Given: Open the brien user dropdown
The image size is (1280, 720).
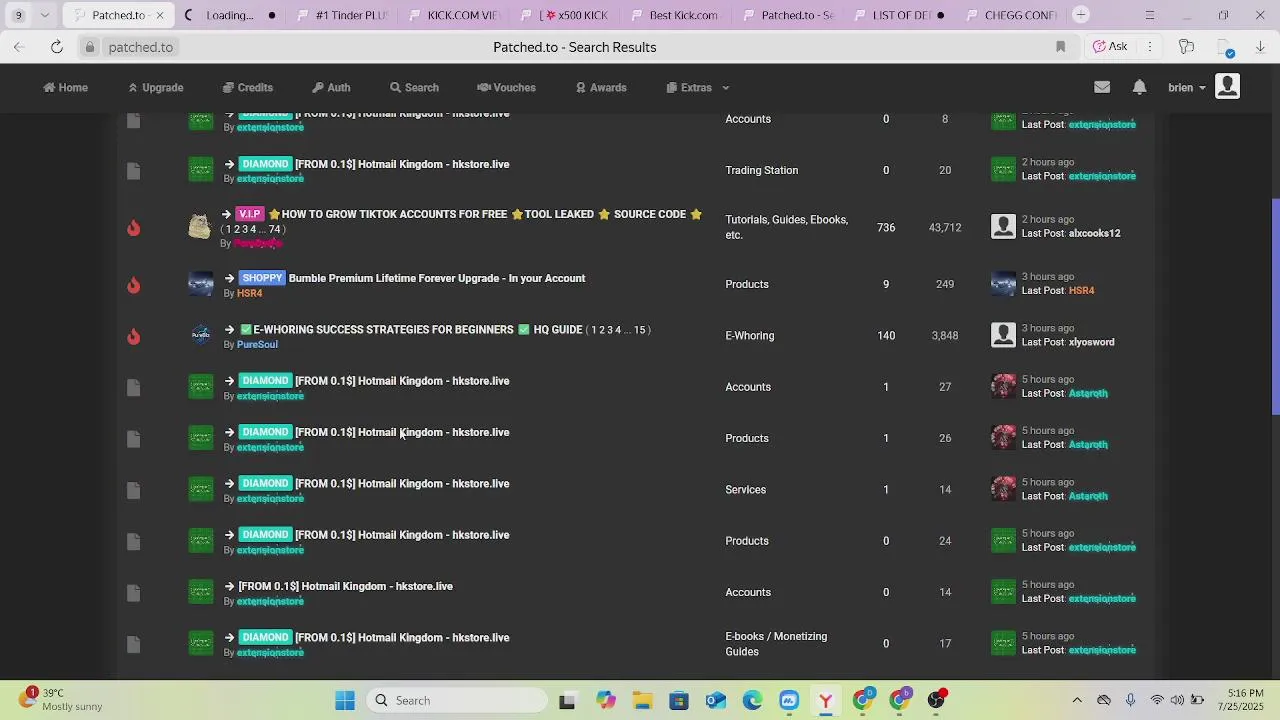Looking at the screenshot, I should click(x=1187, y=87).
